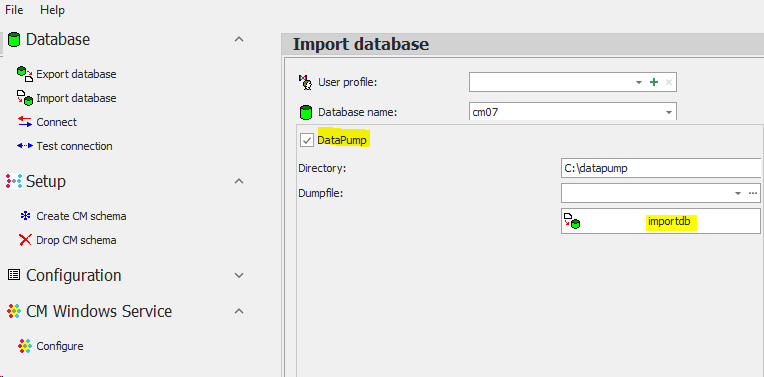Open the Create CM schema link
The height and width of the screenshot is (377, 764).
[x=81, y=216]
